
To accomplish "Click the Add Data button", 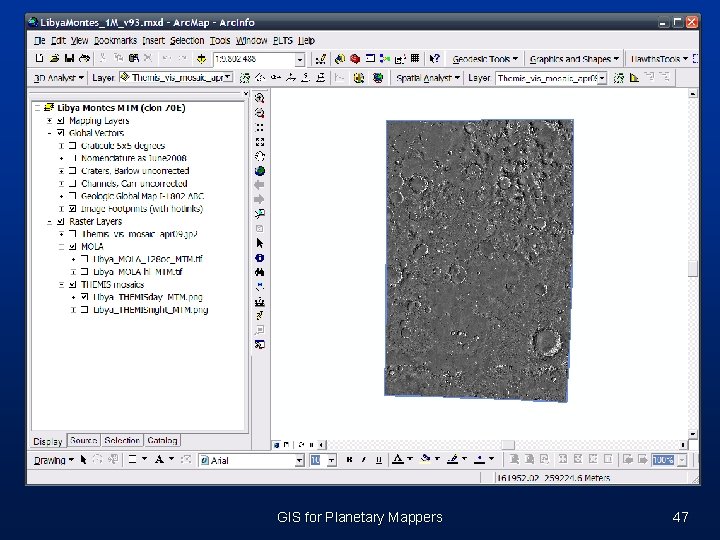I will (202, 58).
